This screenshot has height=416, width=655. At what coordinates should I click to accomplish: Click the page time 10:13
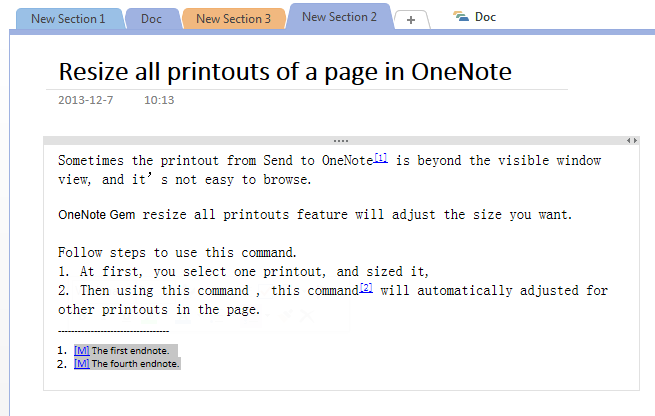(x=159, y=100)
